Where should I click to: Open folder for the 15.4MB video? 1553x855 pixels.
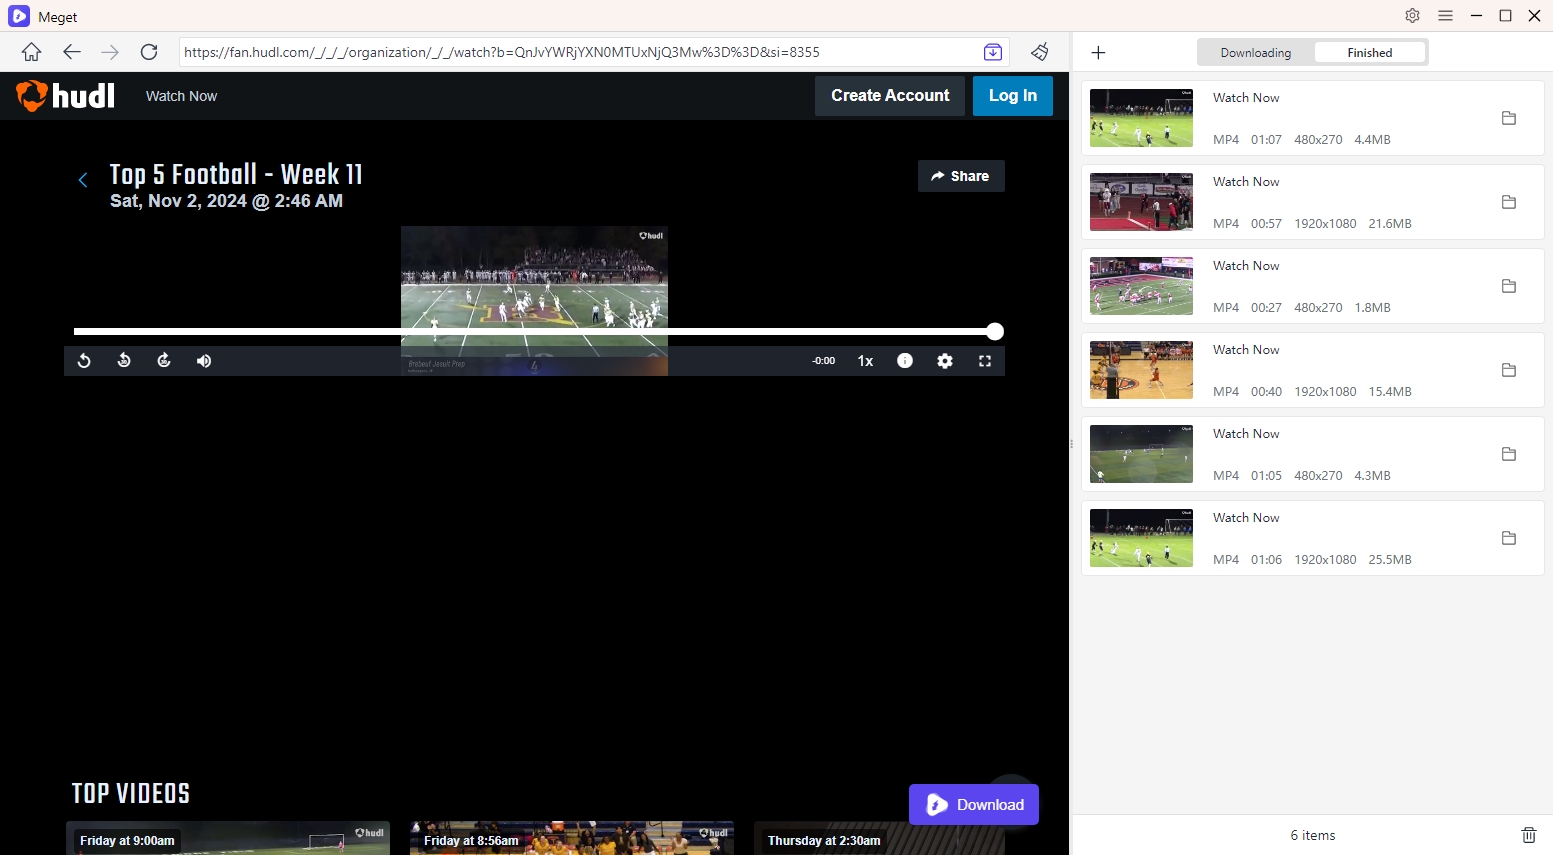point(1509,370)
